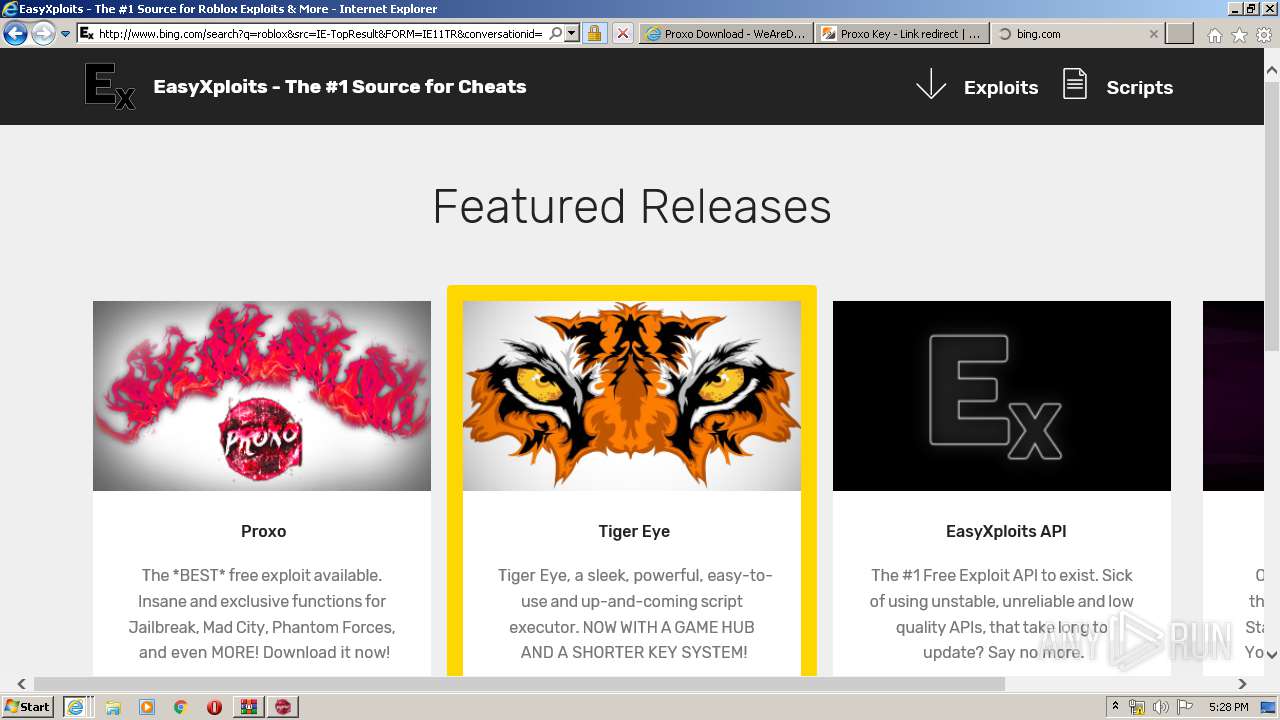Click the EasyXploits Ex logo
1280x720 pixels.
pos(109,86)
